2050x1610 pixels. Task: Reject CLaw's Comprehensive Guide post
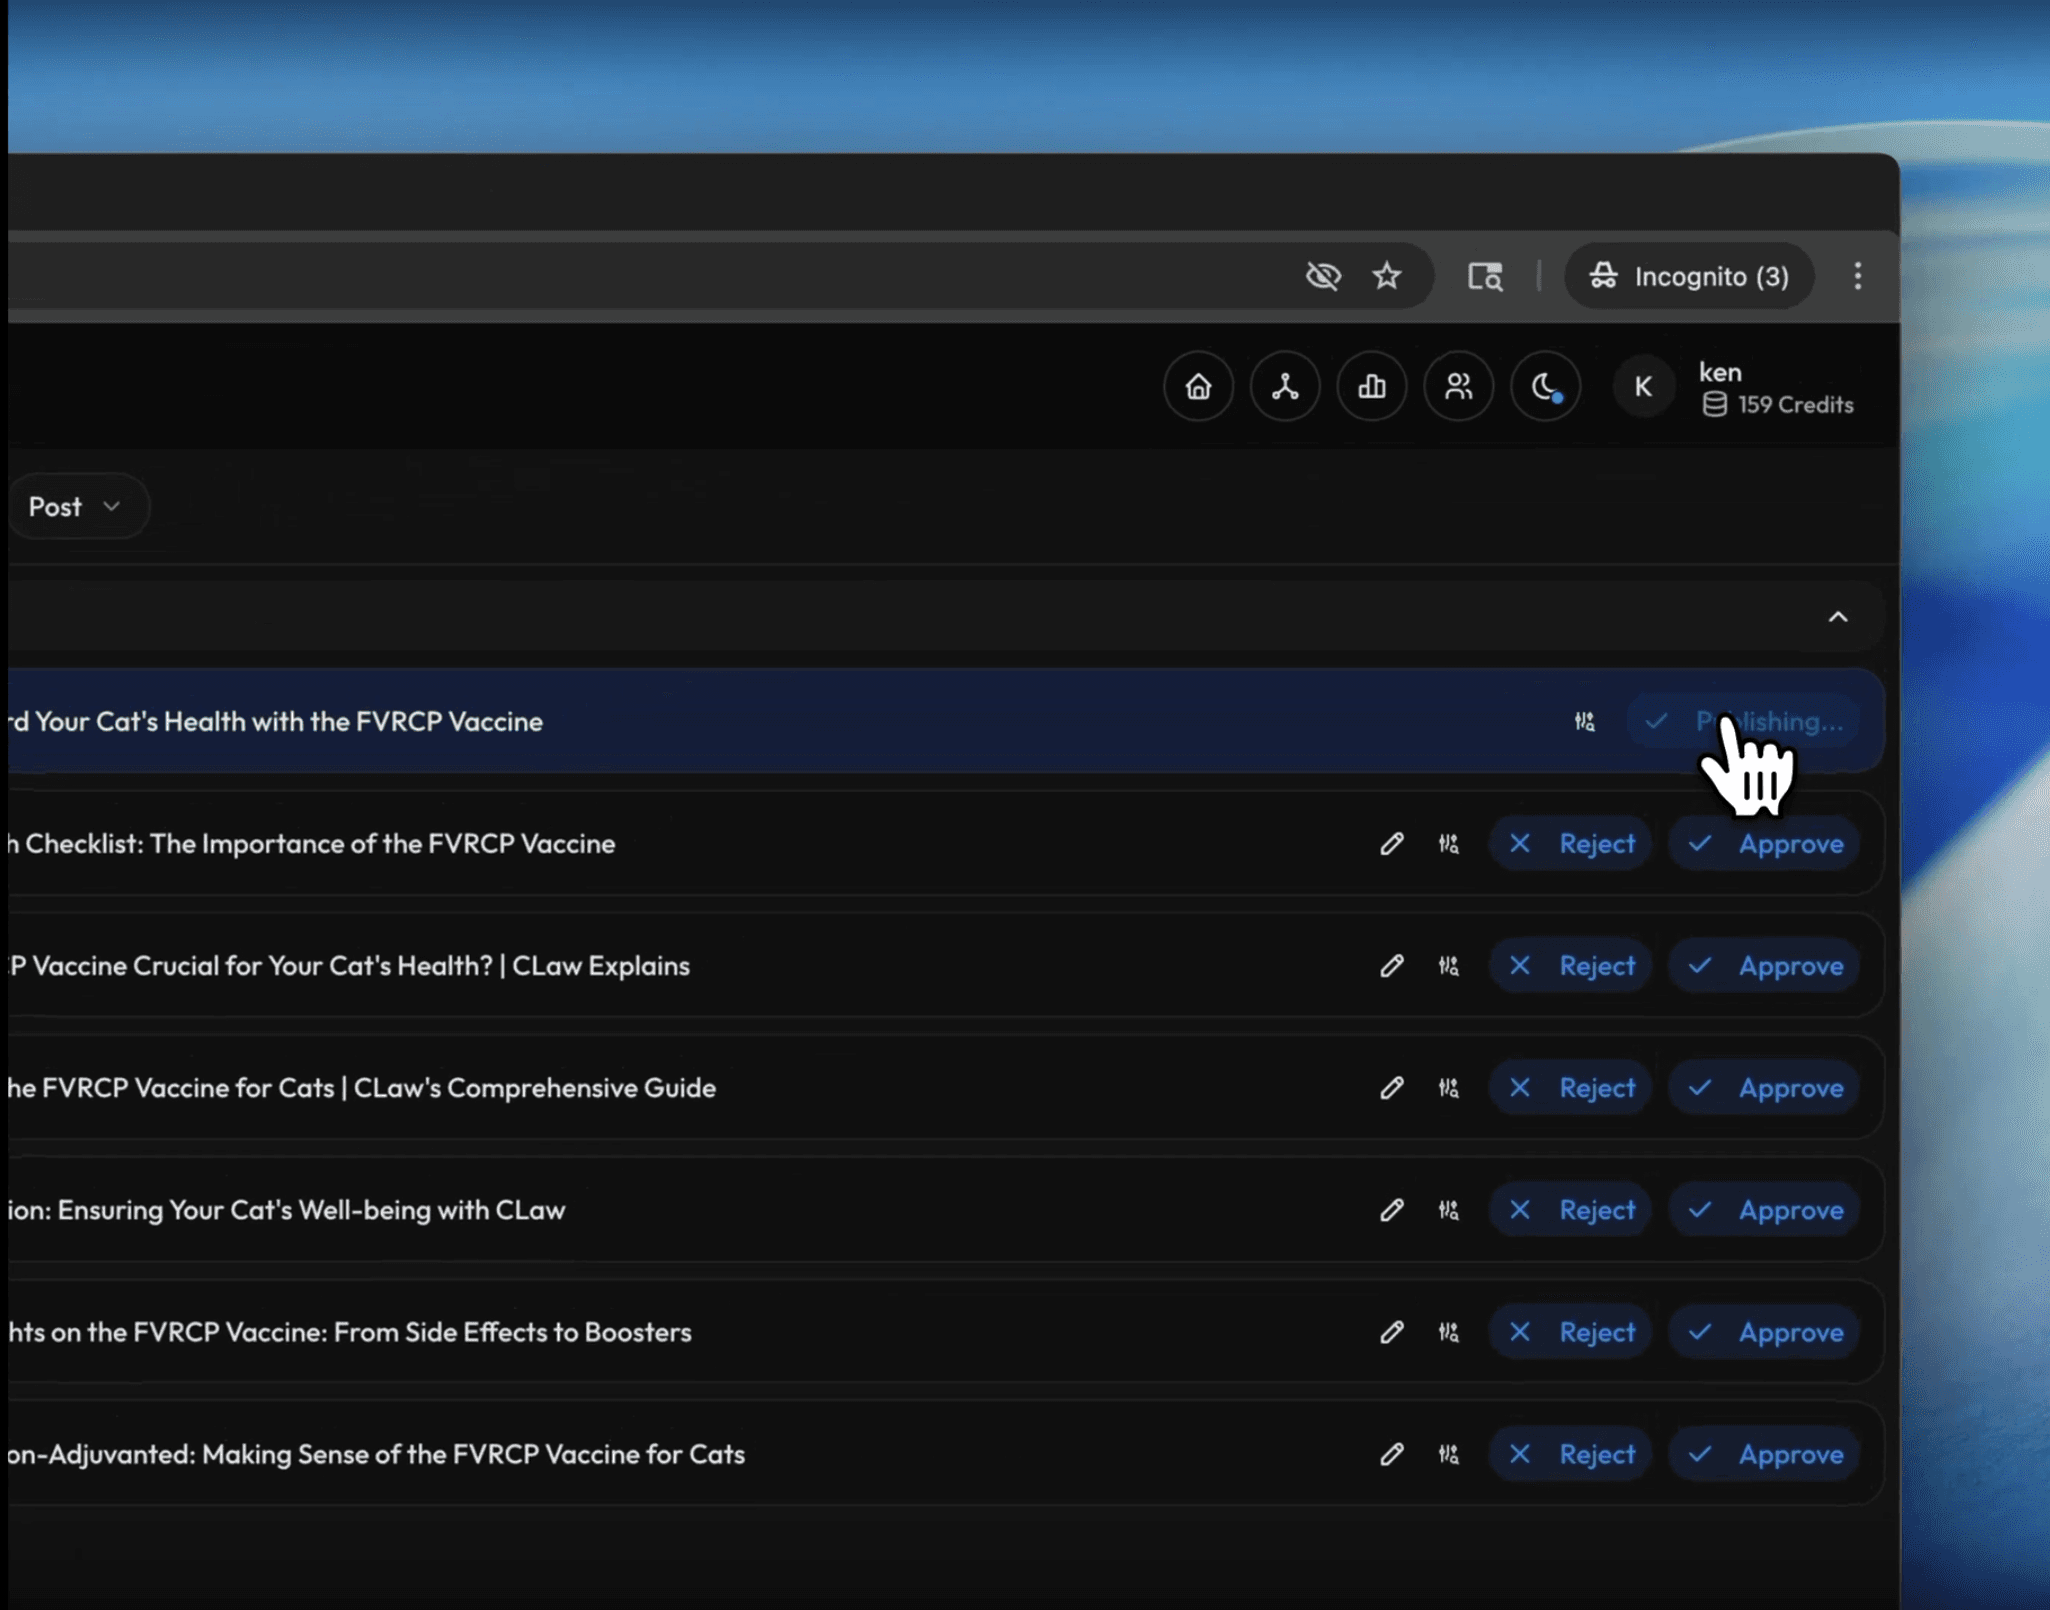pos(1570,1088)
